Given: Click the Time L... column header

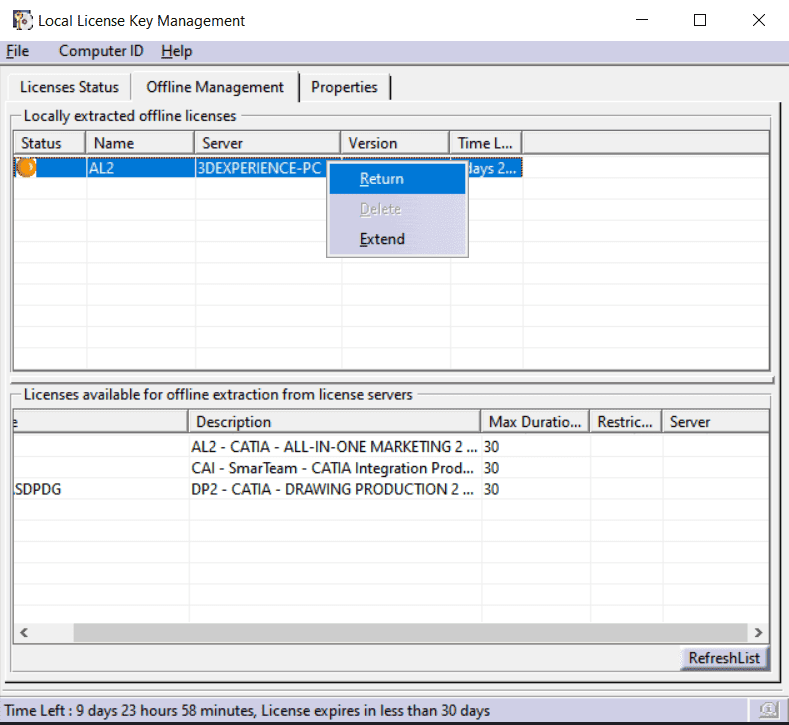Looking at the screenshot, I should (x=486, y=143).
